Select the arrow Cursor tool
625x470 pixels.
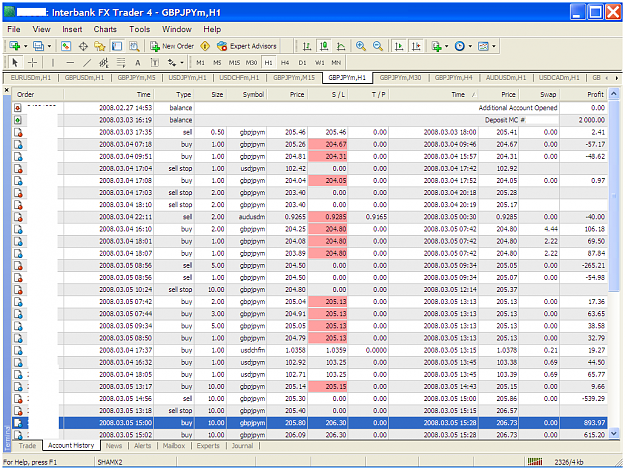tap(15, 63)
